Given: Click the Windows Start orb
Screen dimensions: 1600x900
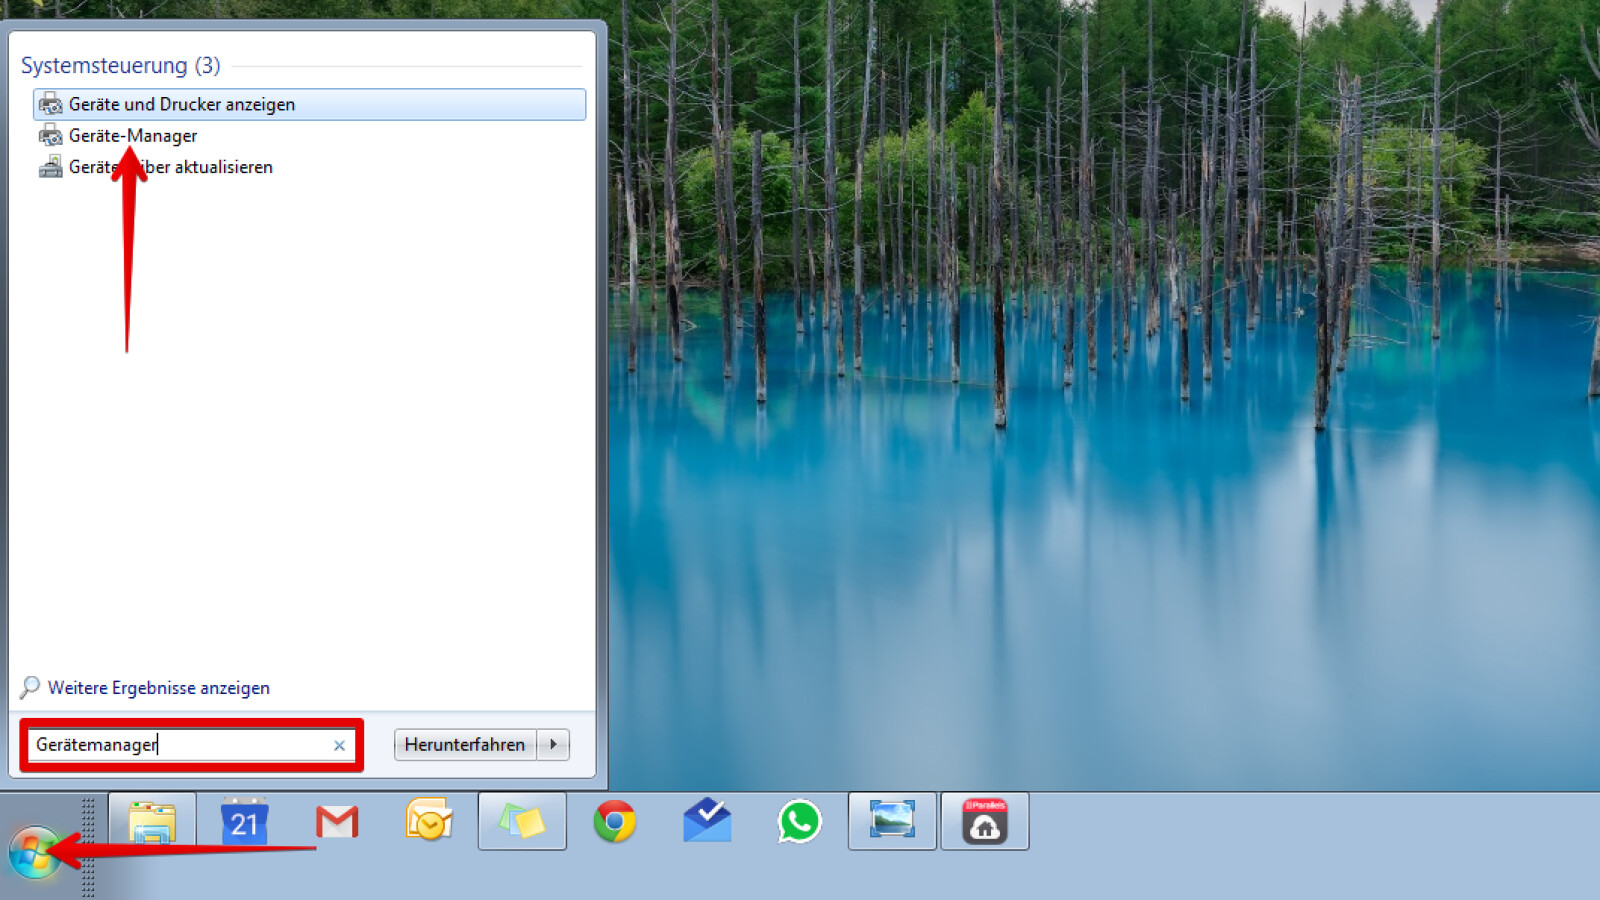Looking at the screenshot, I should tap(35, 853).
